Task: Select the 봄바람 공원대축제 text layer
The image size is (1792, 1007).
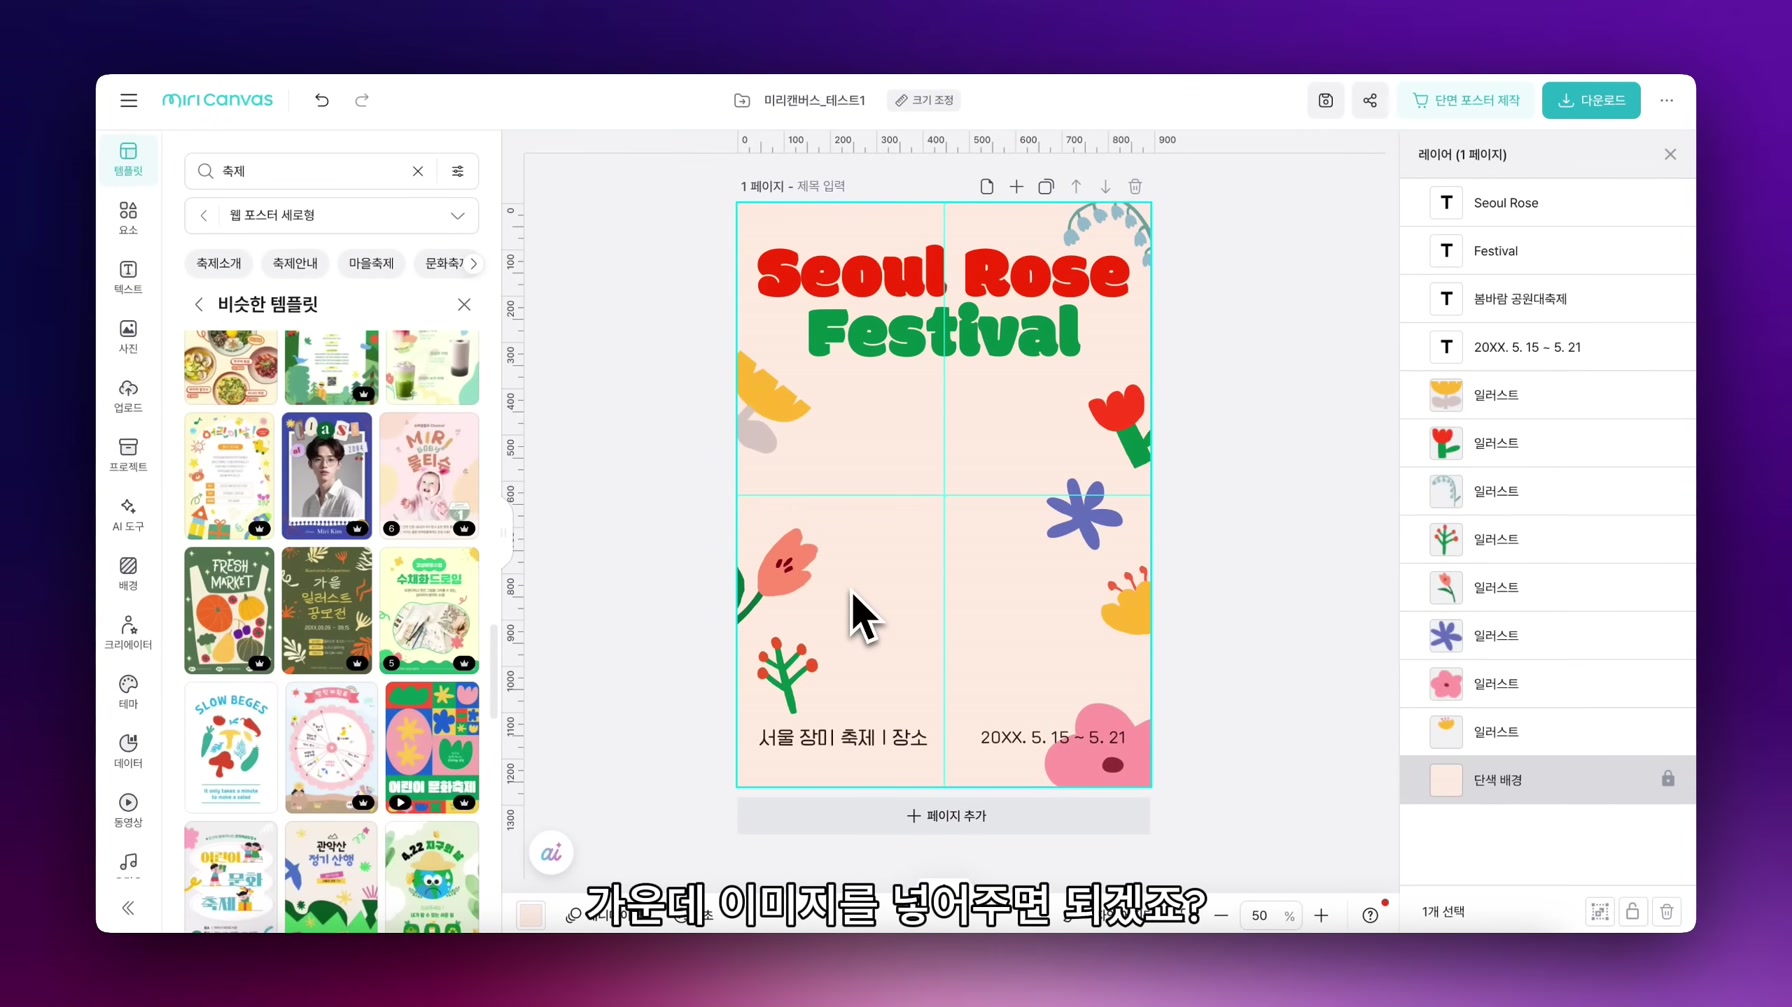Action: coord(1548,299)
